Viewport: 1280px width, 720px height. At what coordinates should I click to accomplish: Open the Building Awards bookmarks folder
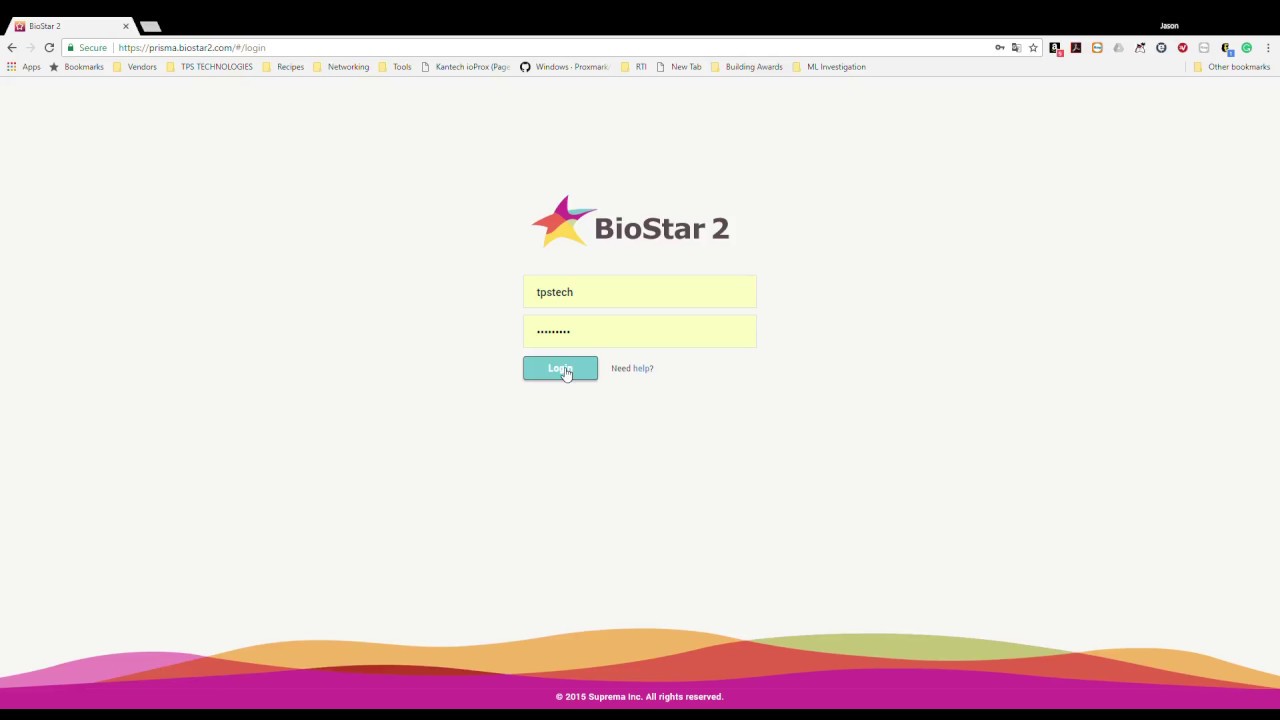(x=746, y=67)
